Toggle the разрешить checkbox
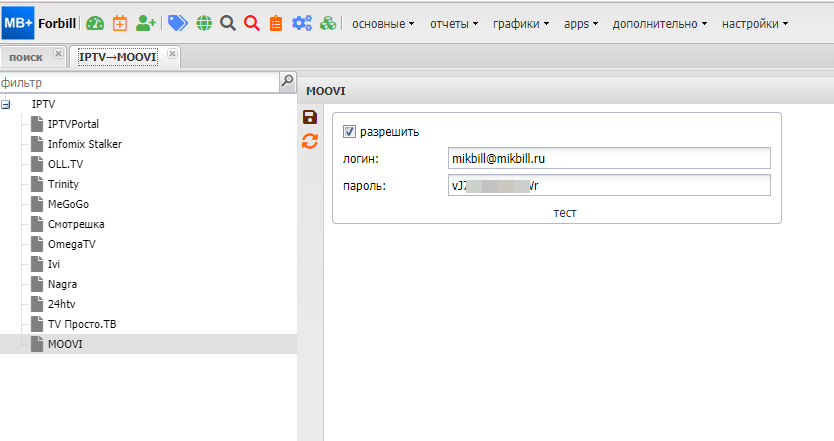Viewport: 834px width, 441px height. 349,131
